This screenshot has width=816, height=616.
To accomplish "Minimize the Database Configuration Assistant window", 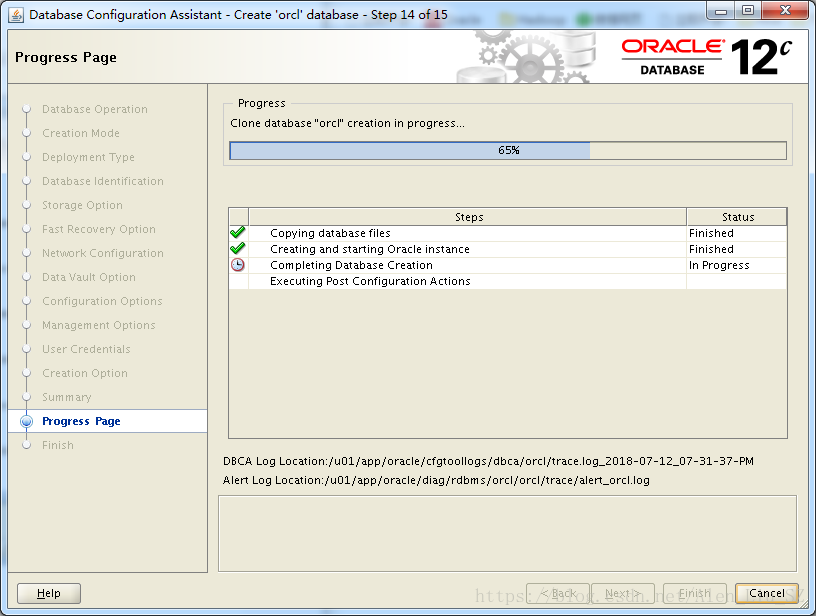I will click(x=721, y=11).
